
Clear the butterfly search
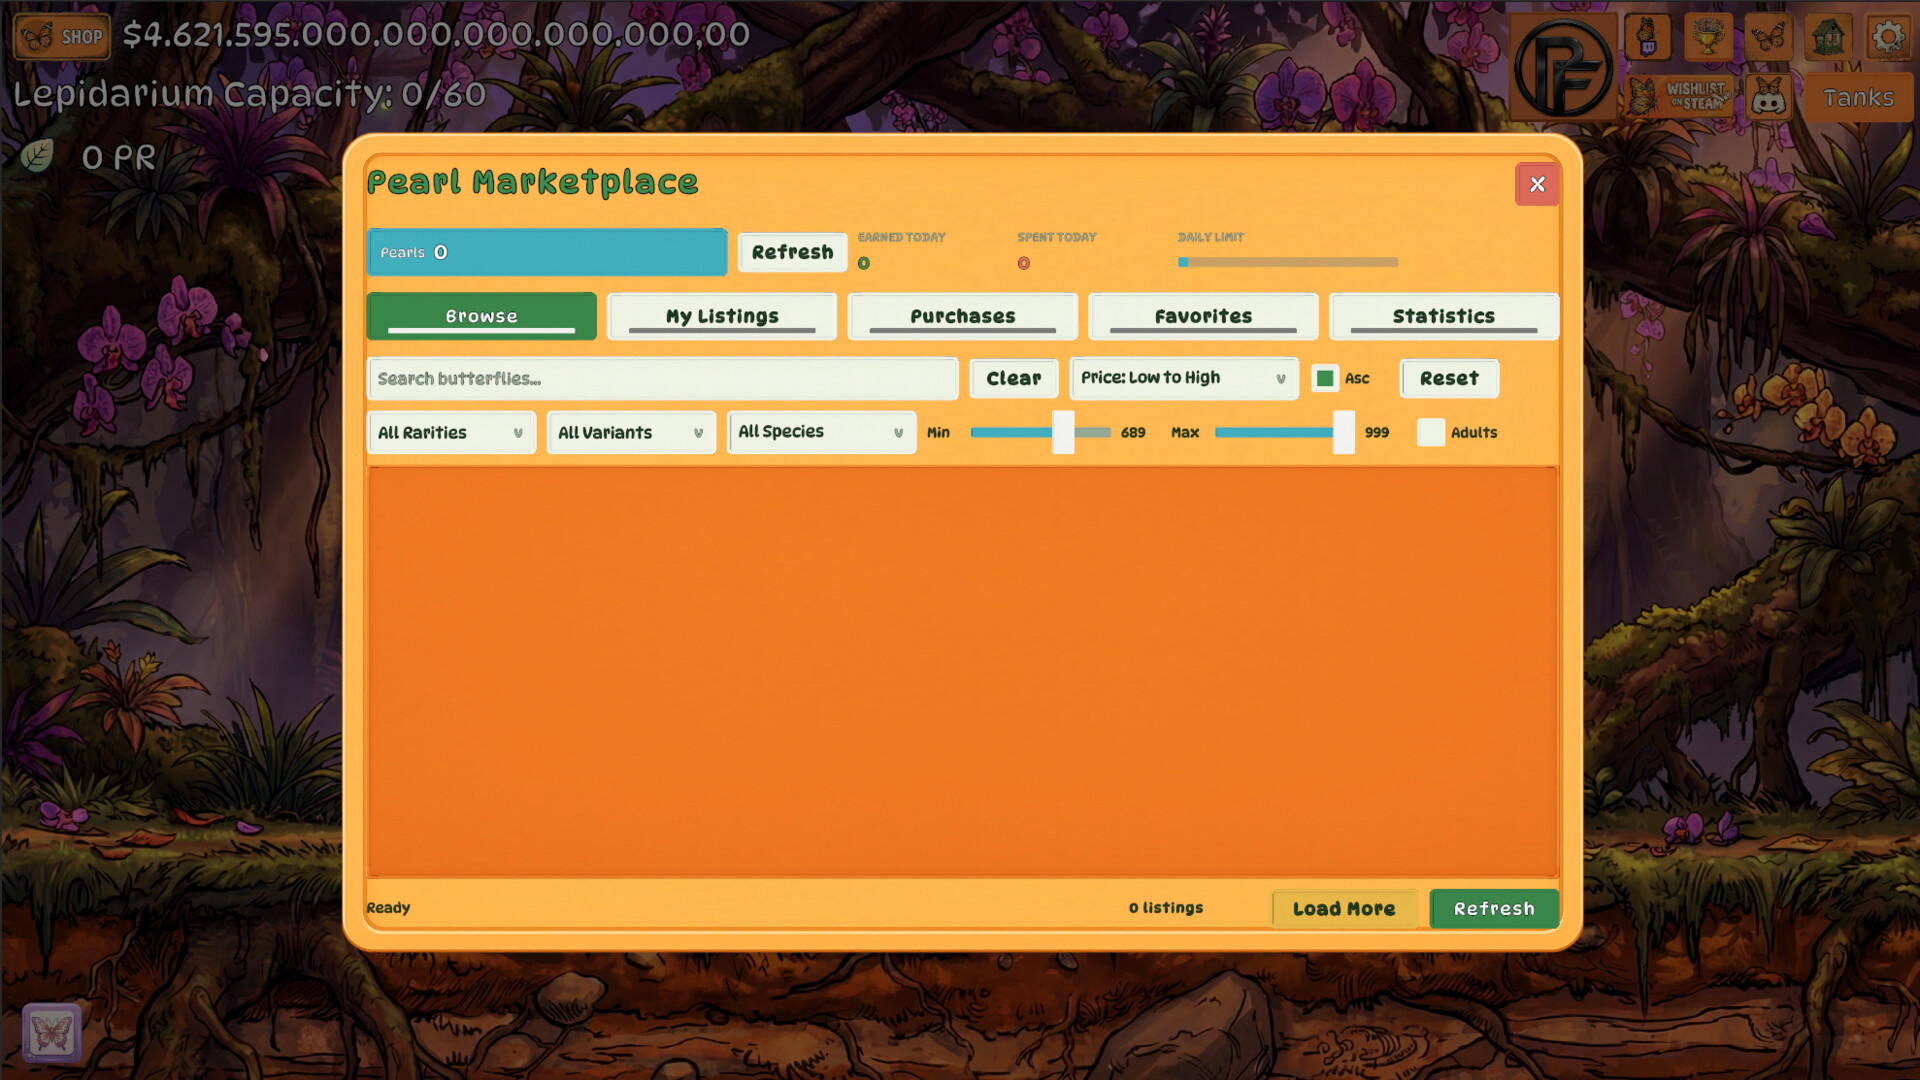[x=1014, y=378]
